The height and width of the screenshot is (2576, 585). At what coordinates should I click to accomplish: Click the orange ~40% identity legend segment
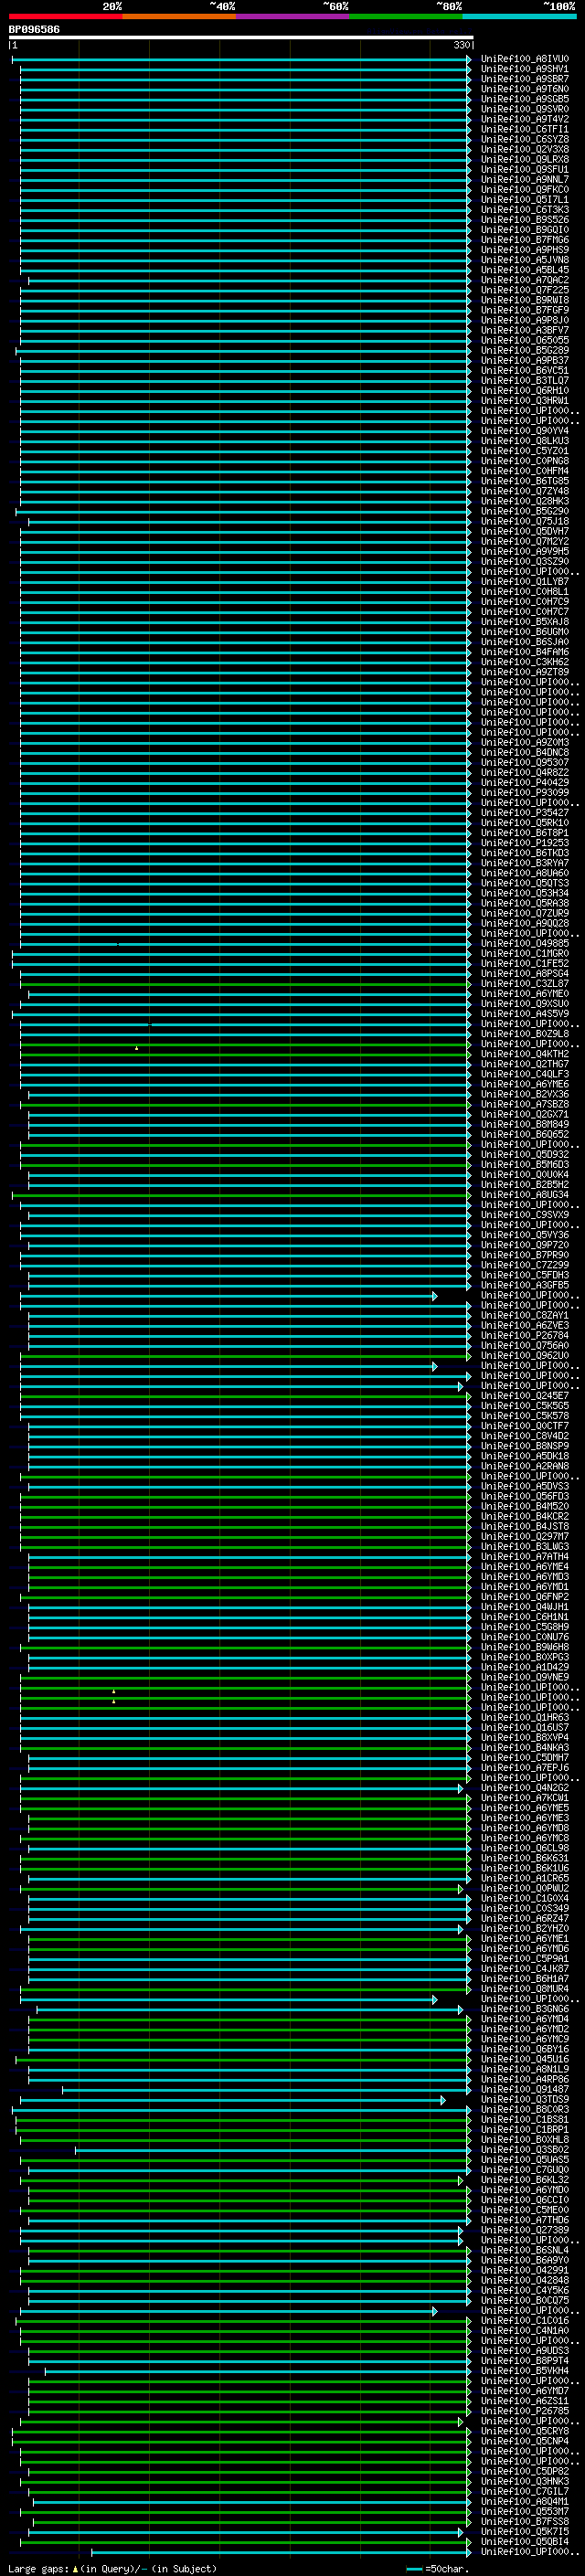pos(179,16)
